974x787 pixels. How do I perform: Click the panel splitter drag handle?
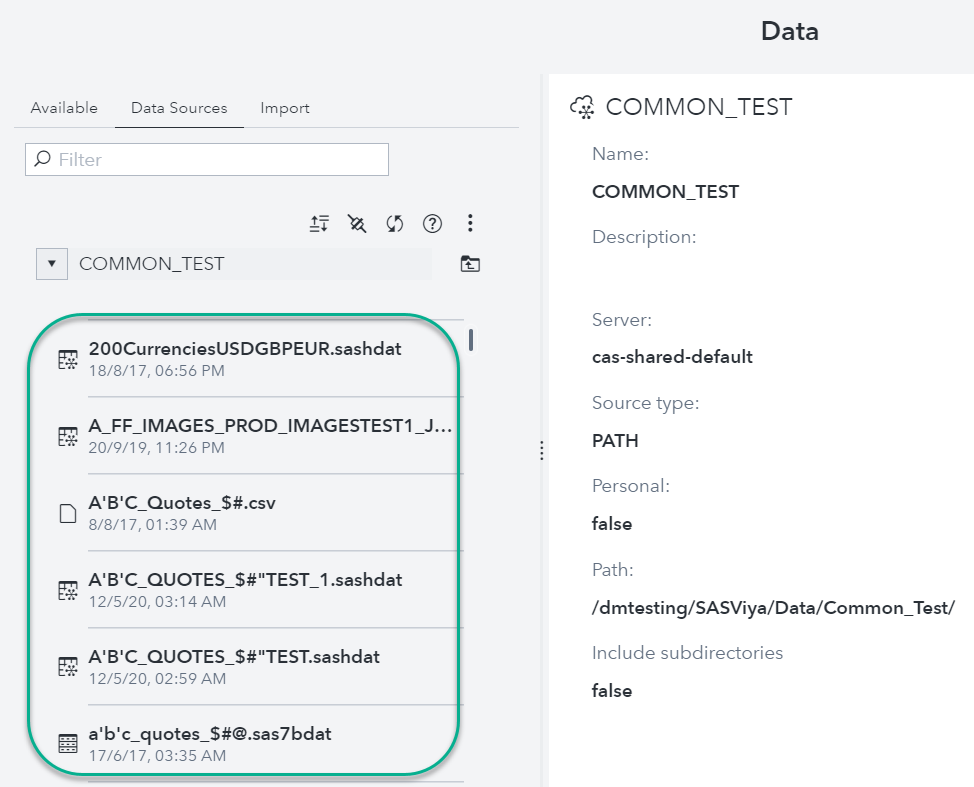click(541, 451)
